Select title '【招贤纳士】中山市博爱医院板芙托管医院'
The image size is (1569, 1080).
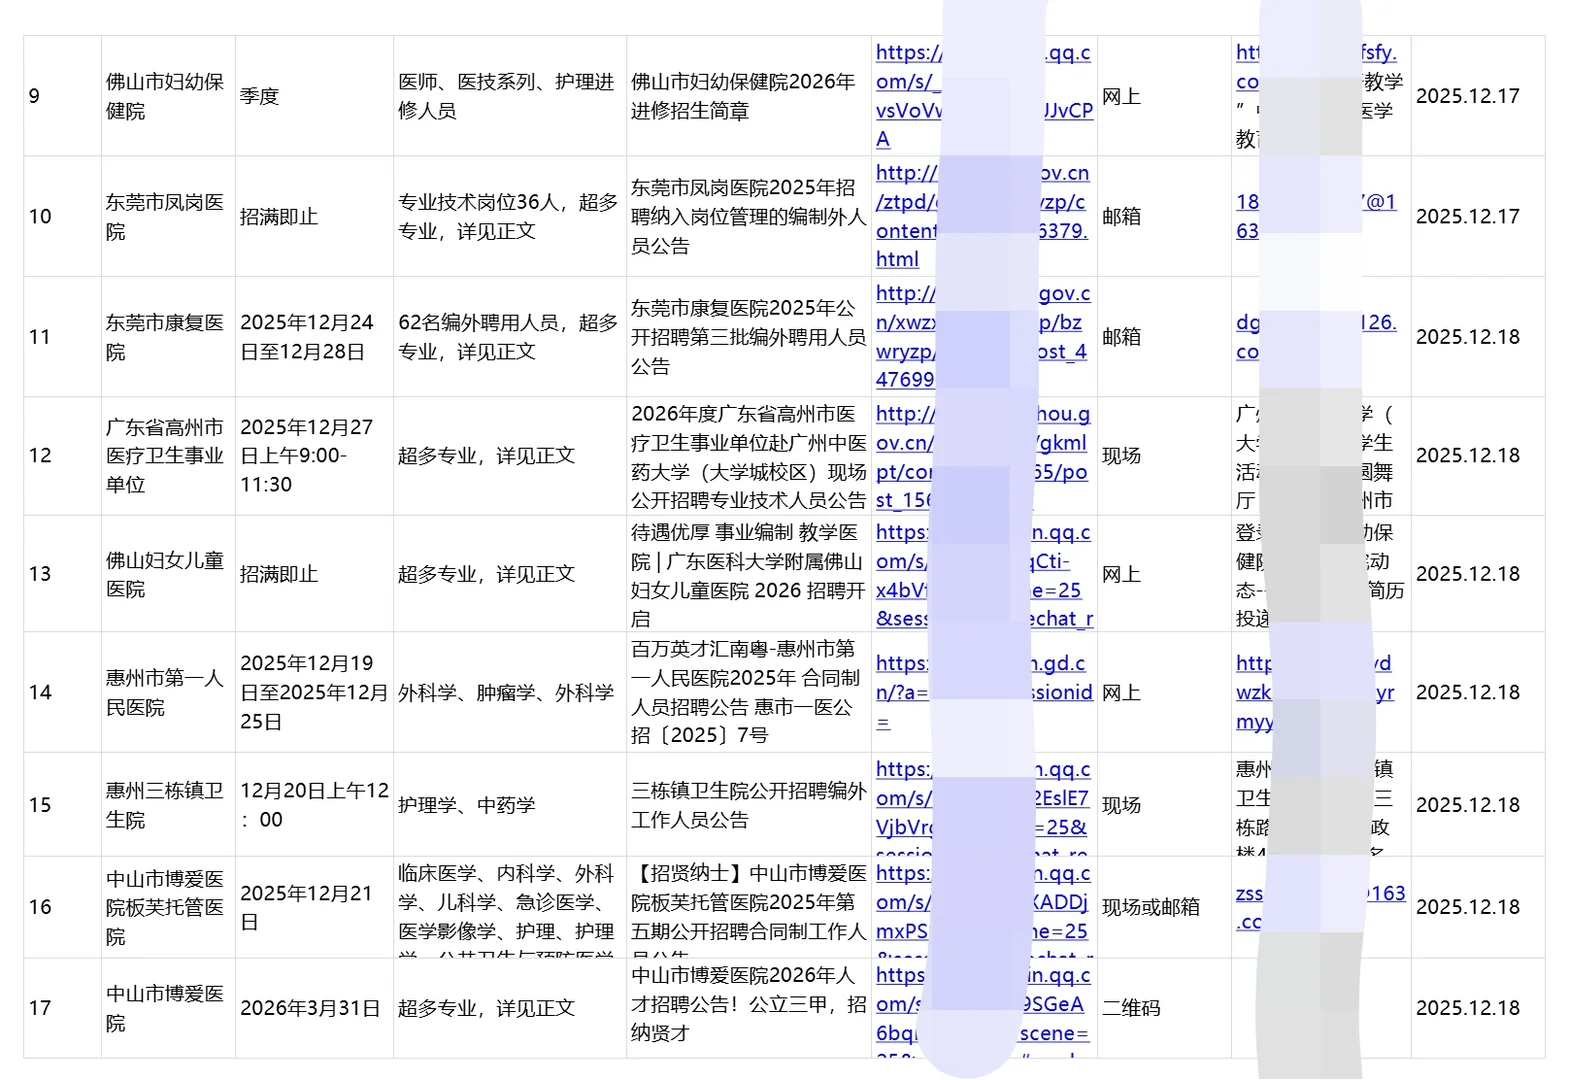point(748,907)
